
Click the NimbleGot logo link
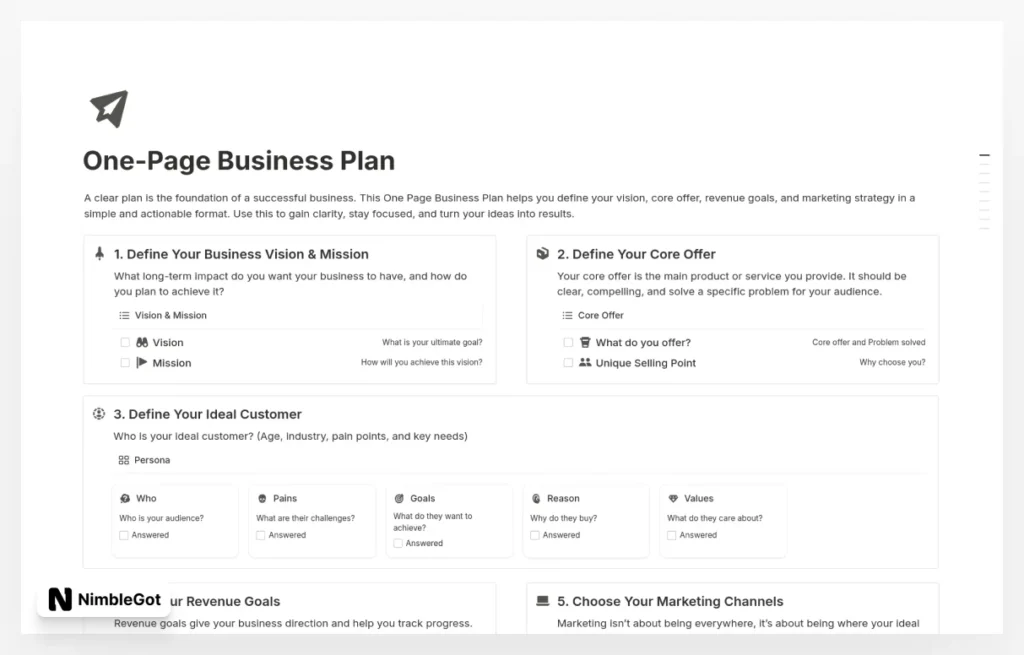pos(104,600)
